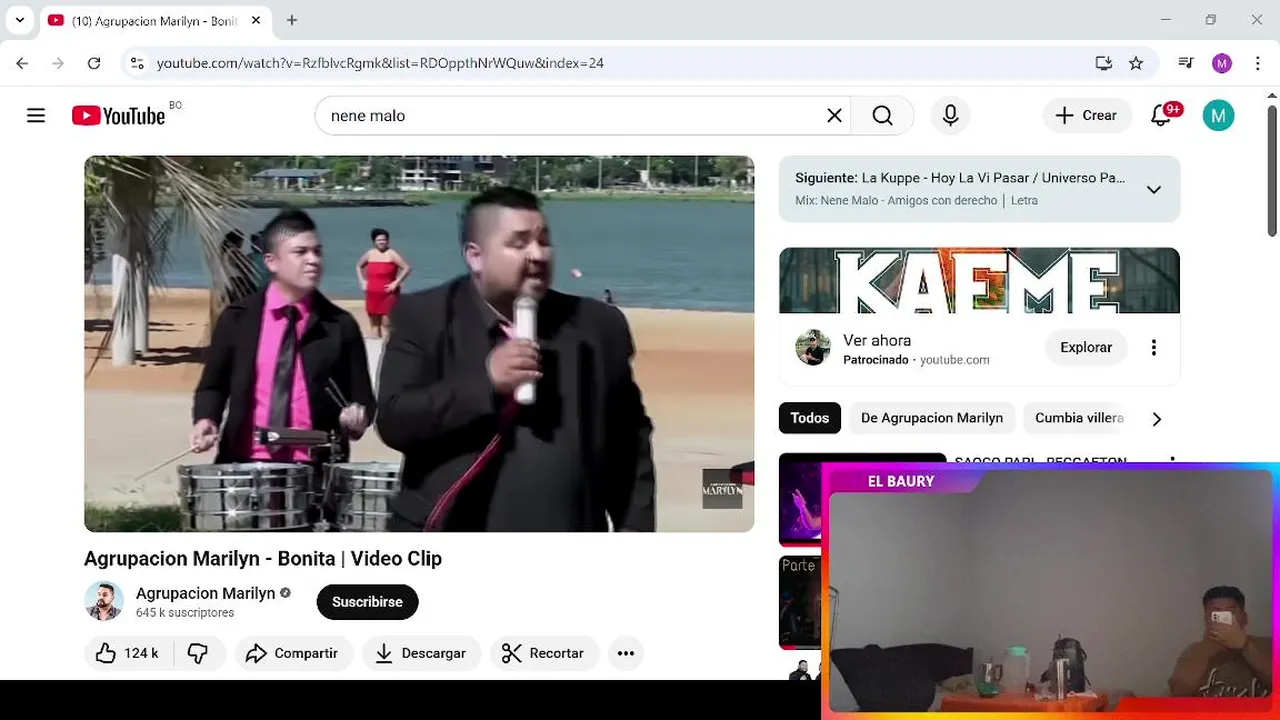
Task: Click the channel watermark on video
Action: point(722,489)
